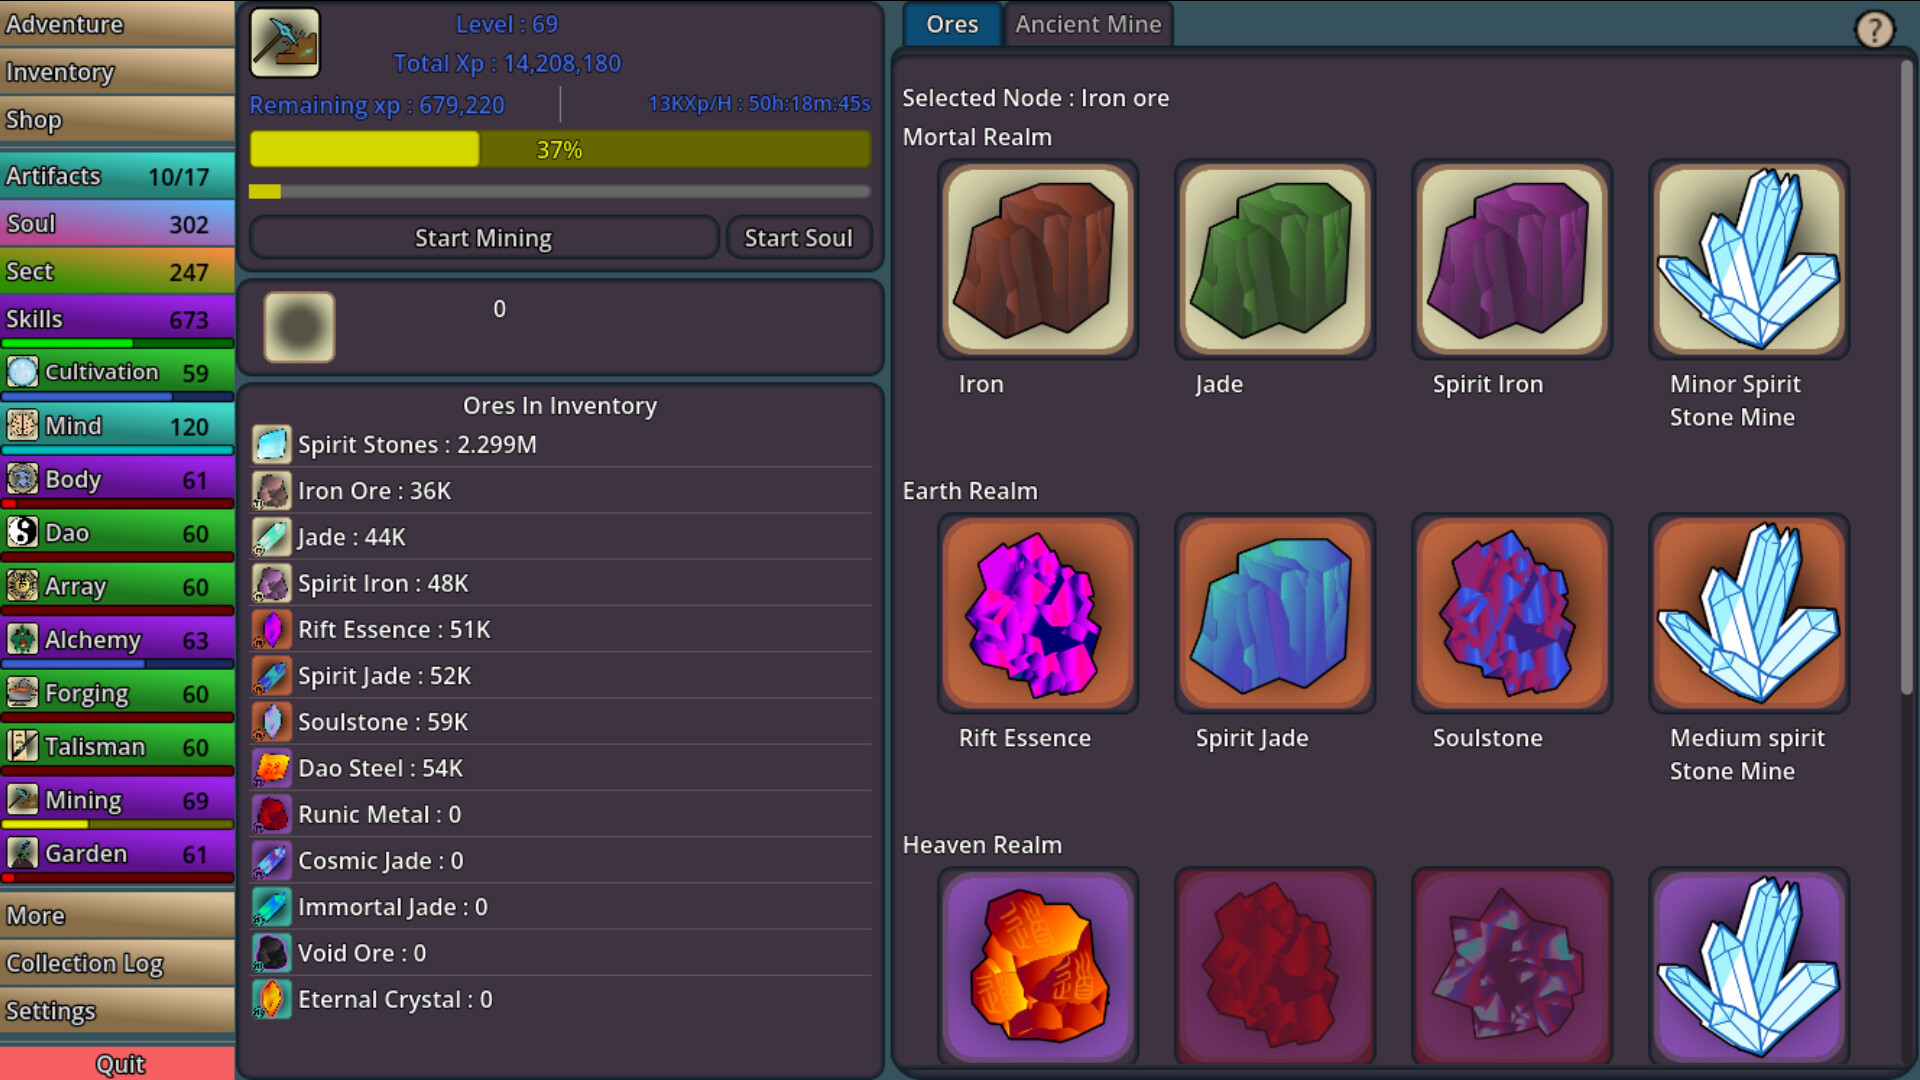Select the Soulstone node
The width and height of the screenshot is (1920, 1080).
pyautogui.click(x=1511, y=613)
